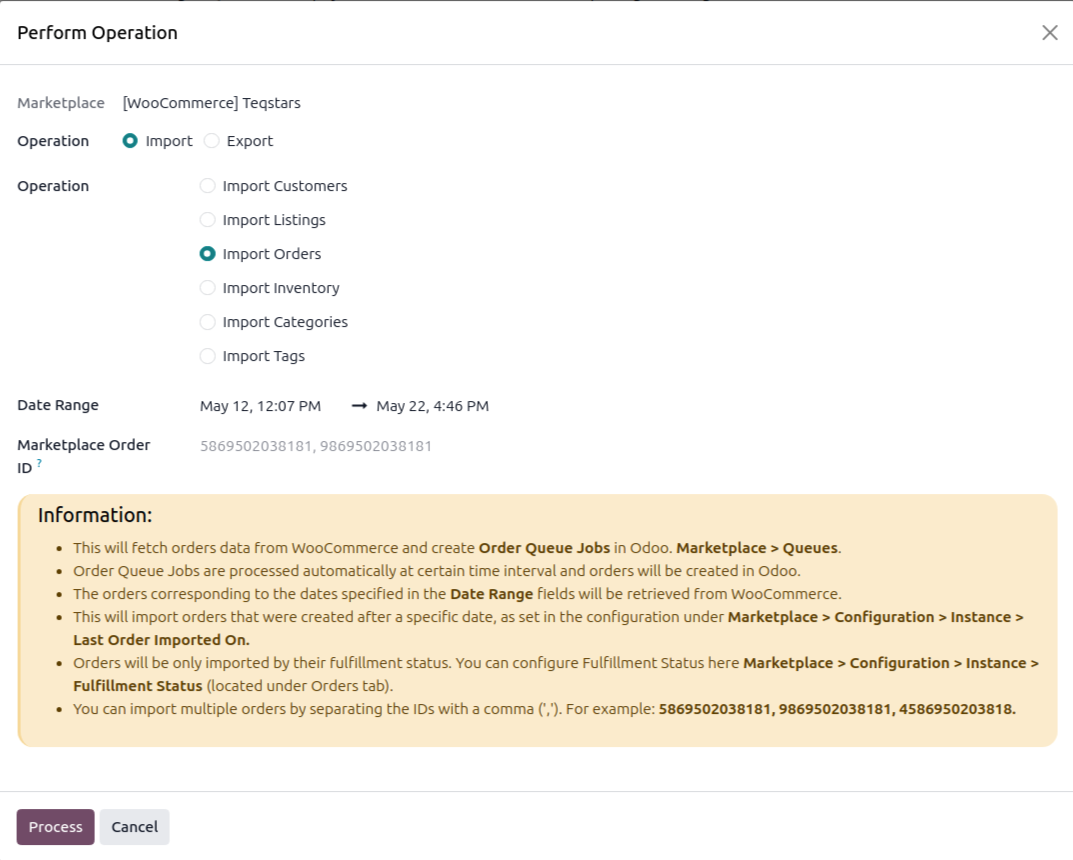The height and width of the screenshot is (860, 1073).
Task: Select the Import operation radio button
Action: 130,141
